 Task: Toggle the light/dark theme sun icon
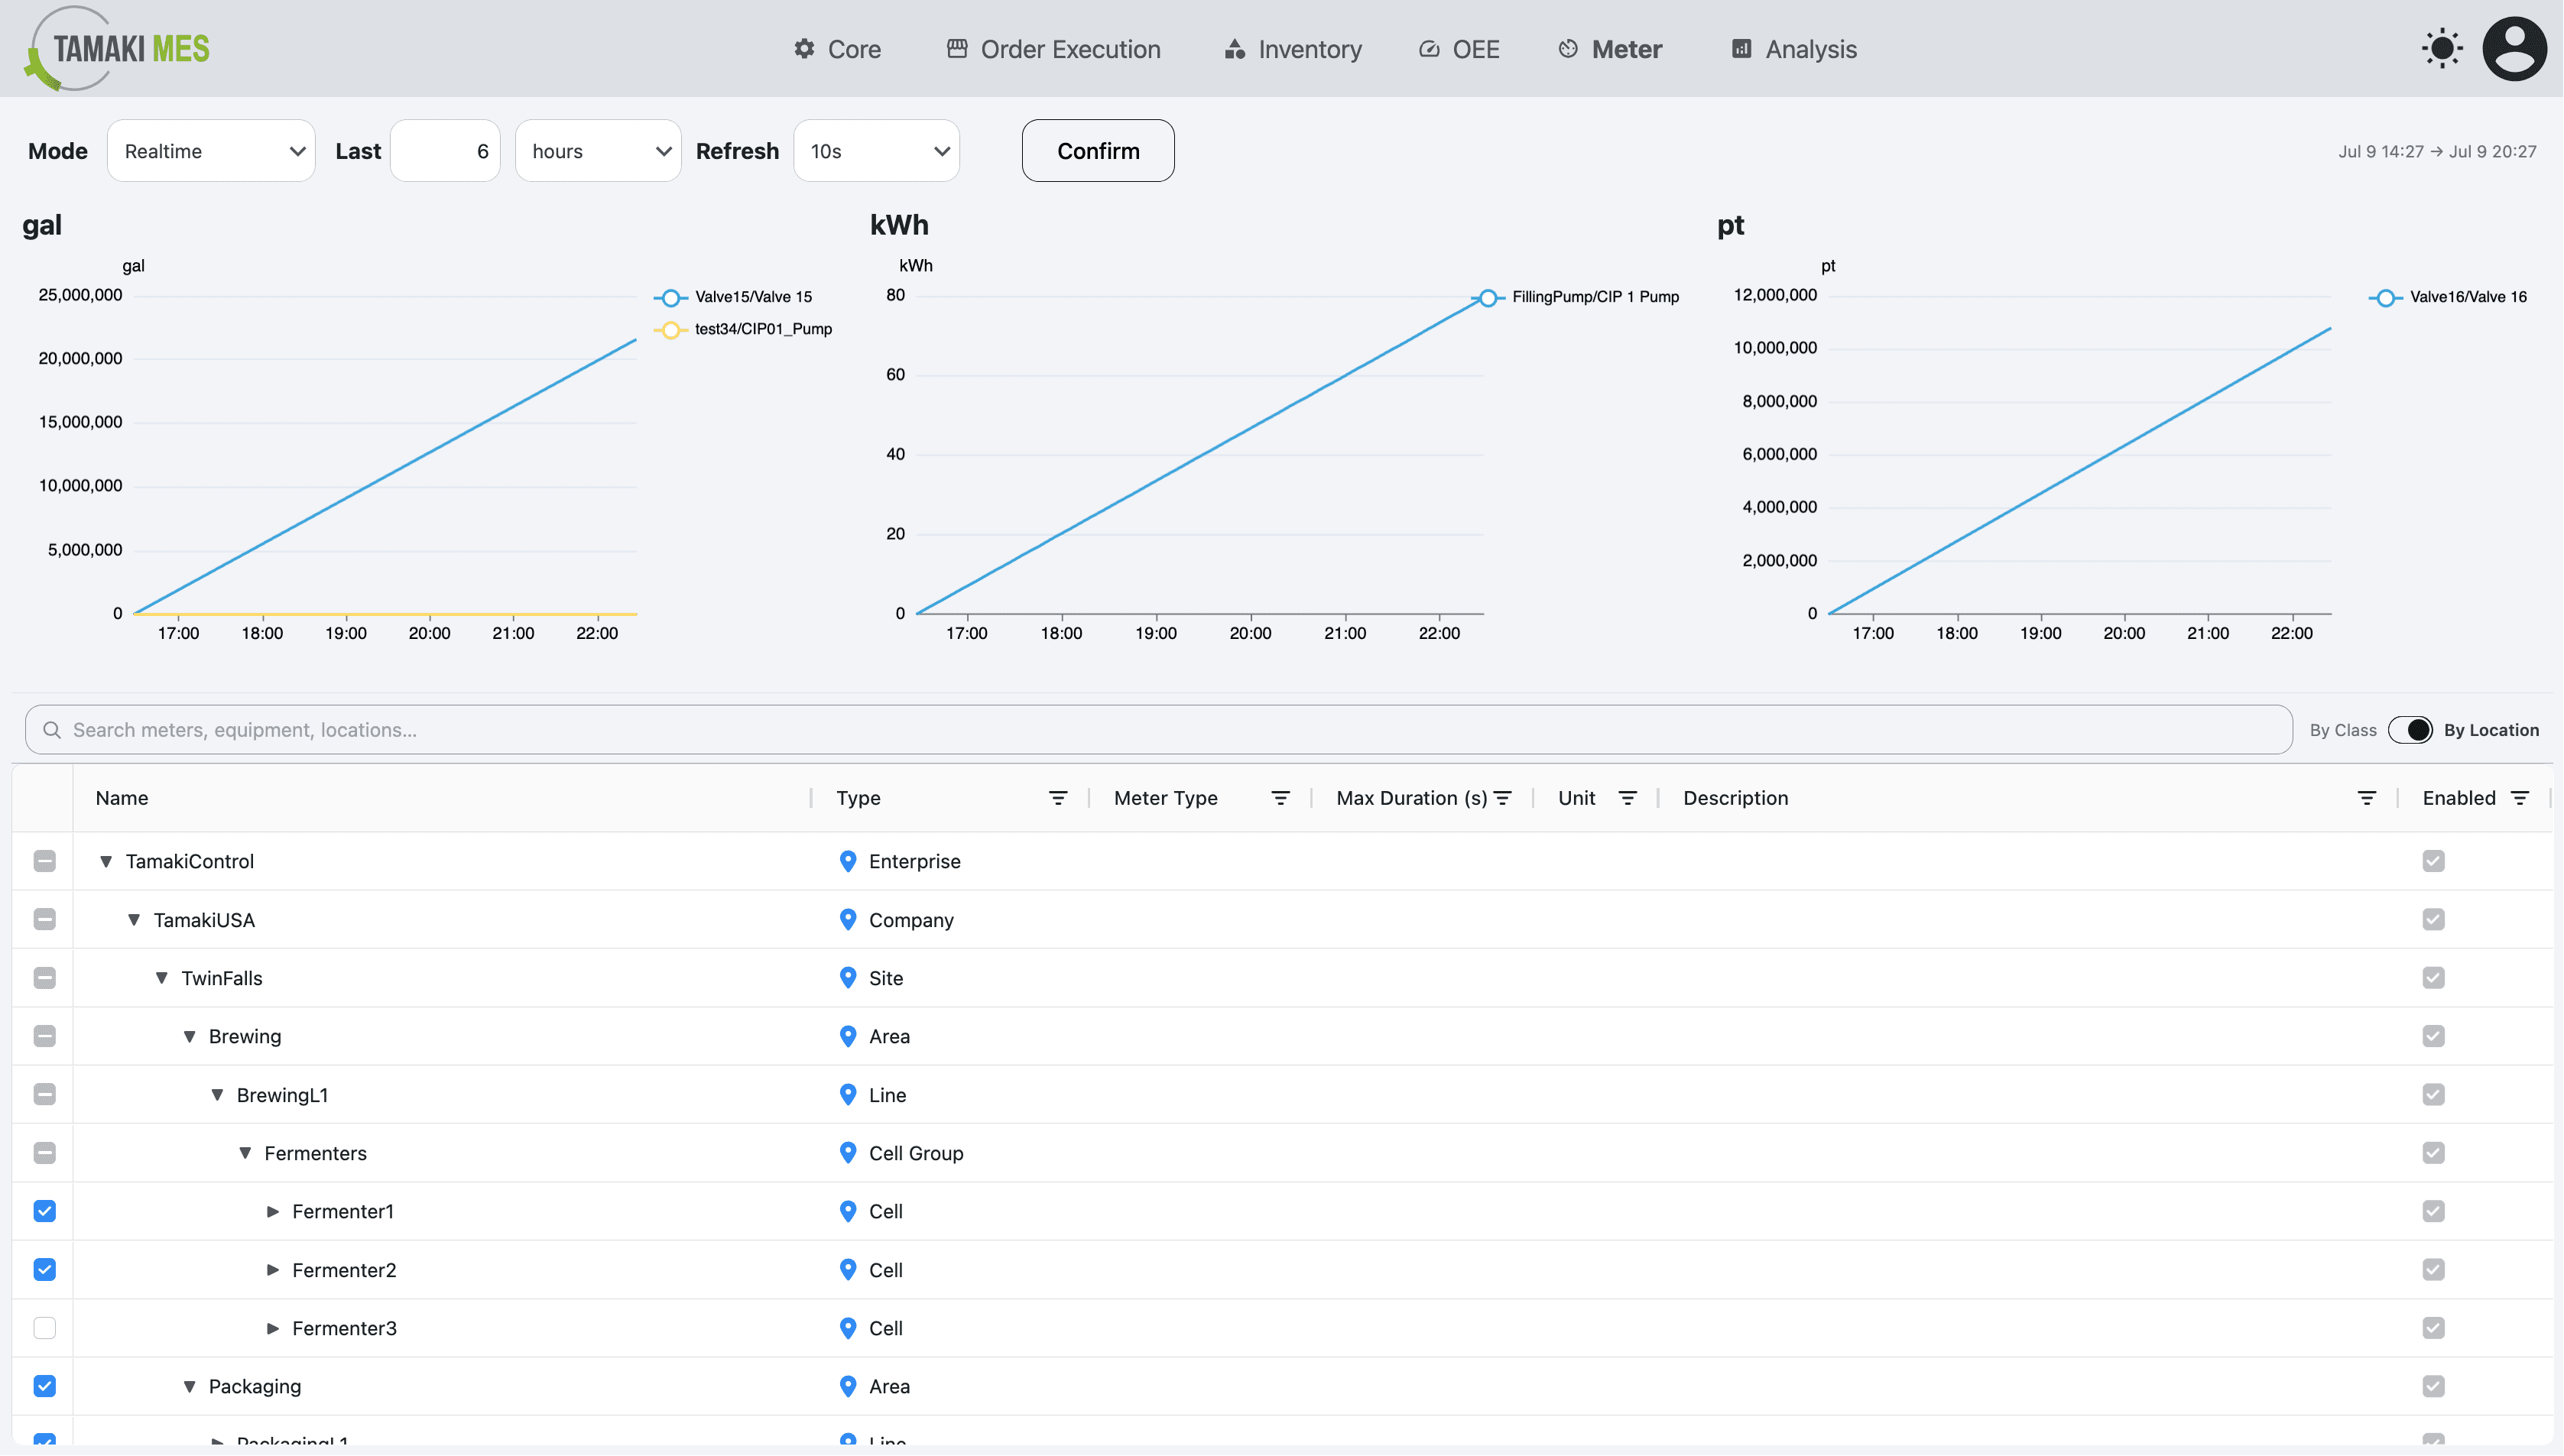click(x=2442, y=48)
